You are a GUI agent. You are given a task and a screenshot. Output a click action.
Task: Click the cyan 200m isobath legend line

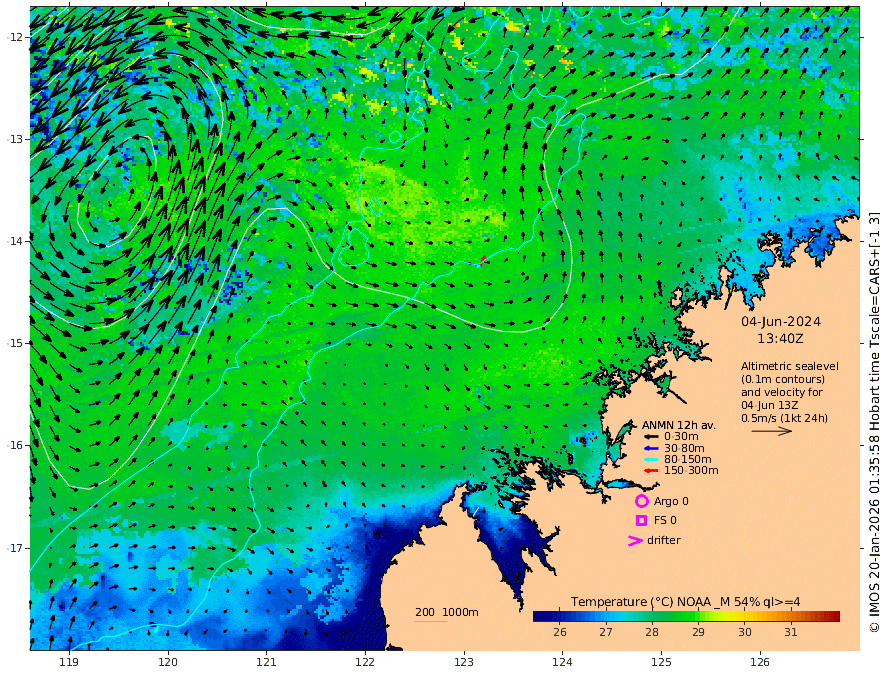tap(430, 621)
